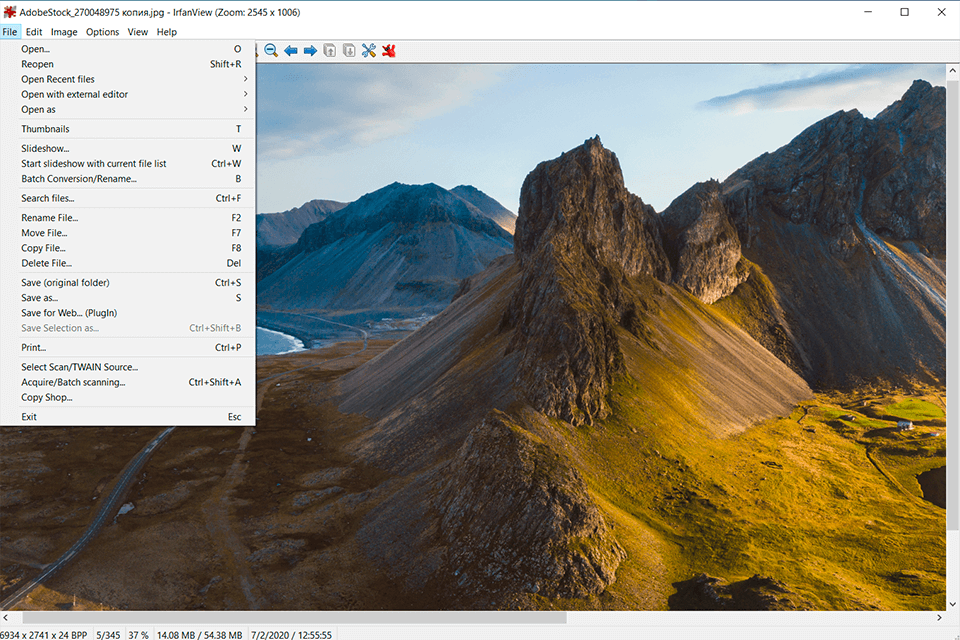Open settings via the wrench-screwdriver icon
Image resolution: width=960 pixels, height=640 pixels.
369,51
